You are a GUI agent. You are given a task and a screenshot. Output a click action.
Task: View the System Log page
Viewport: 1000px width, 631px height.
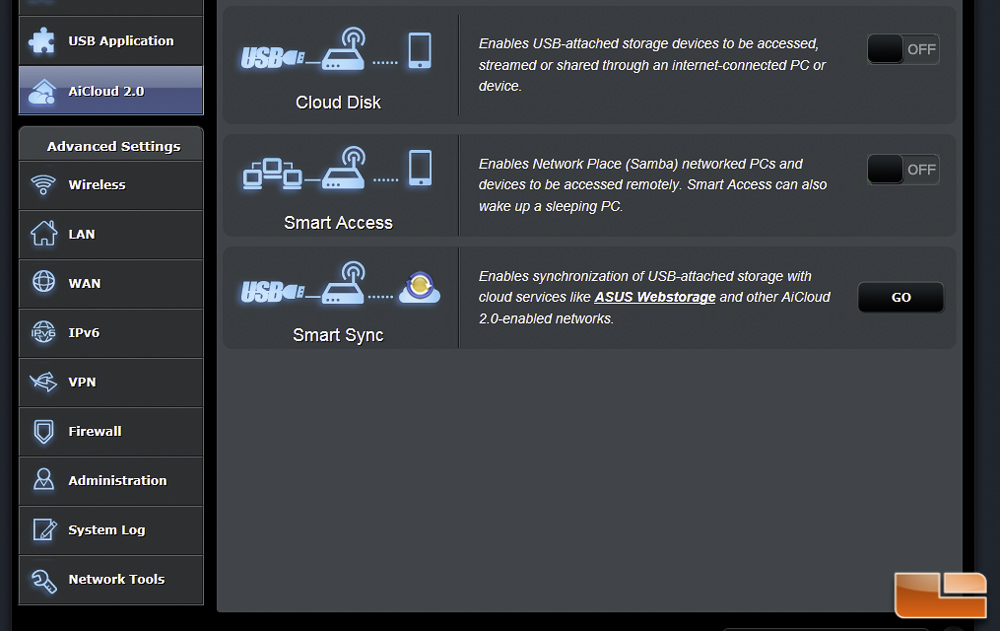pos(111,530)
